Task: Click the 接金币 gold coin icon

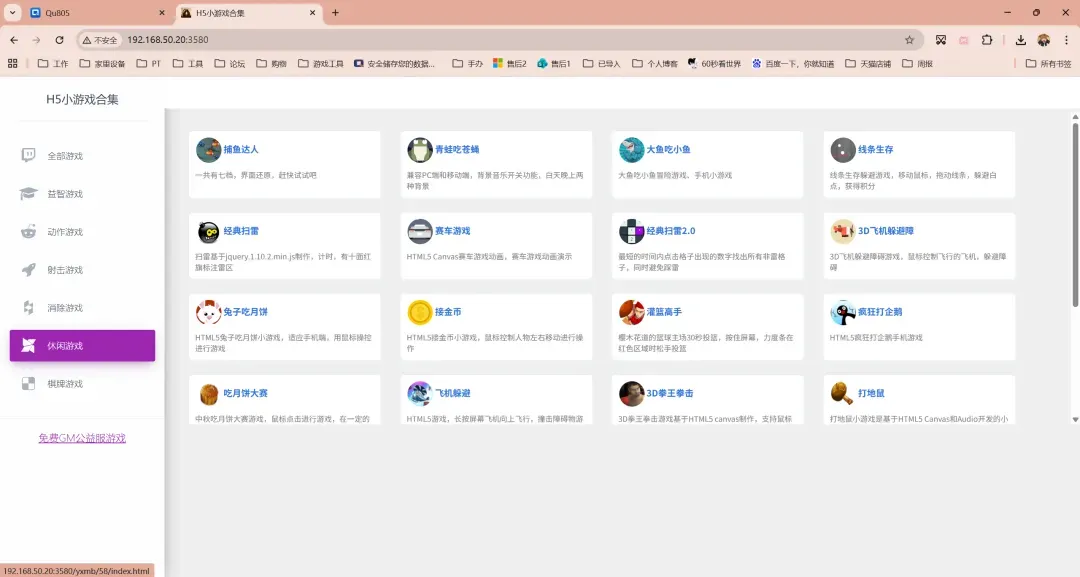Action: (420, 313)
